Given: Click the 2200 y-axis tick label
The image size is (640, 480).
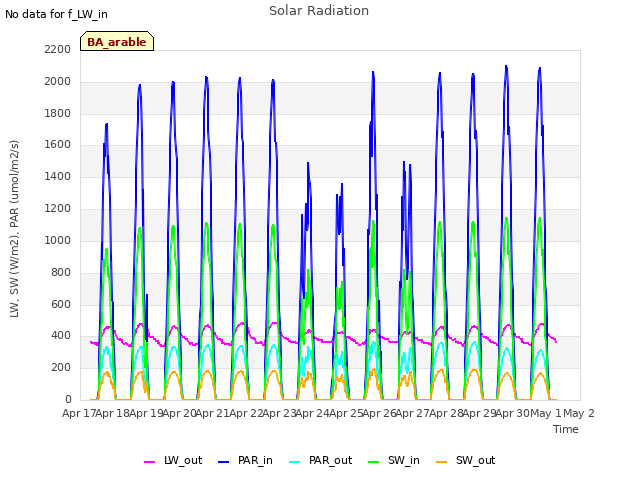Looking at the screenshot, I should tap(58, 49).
